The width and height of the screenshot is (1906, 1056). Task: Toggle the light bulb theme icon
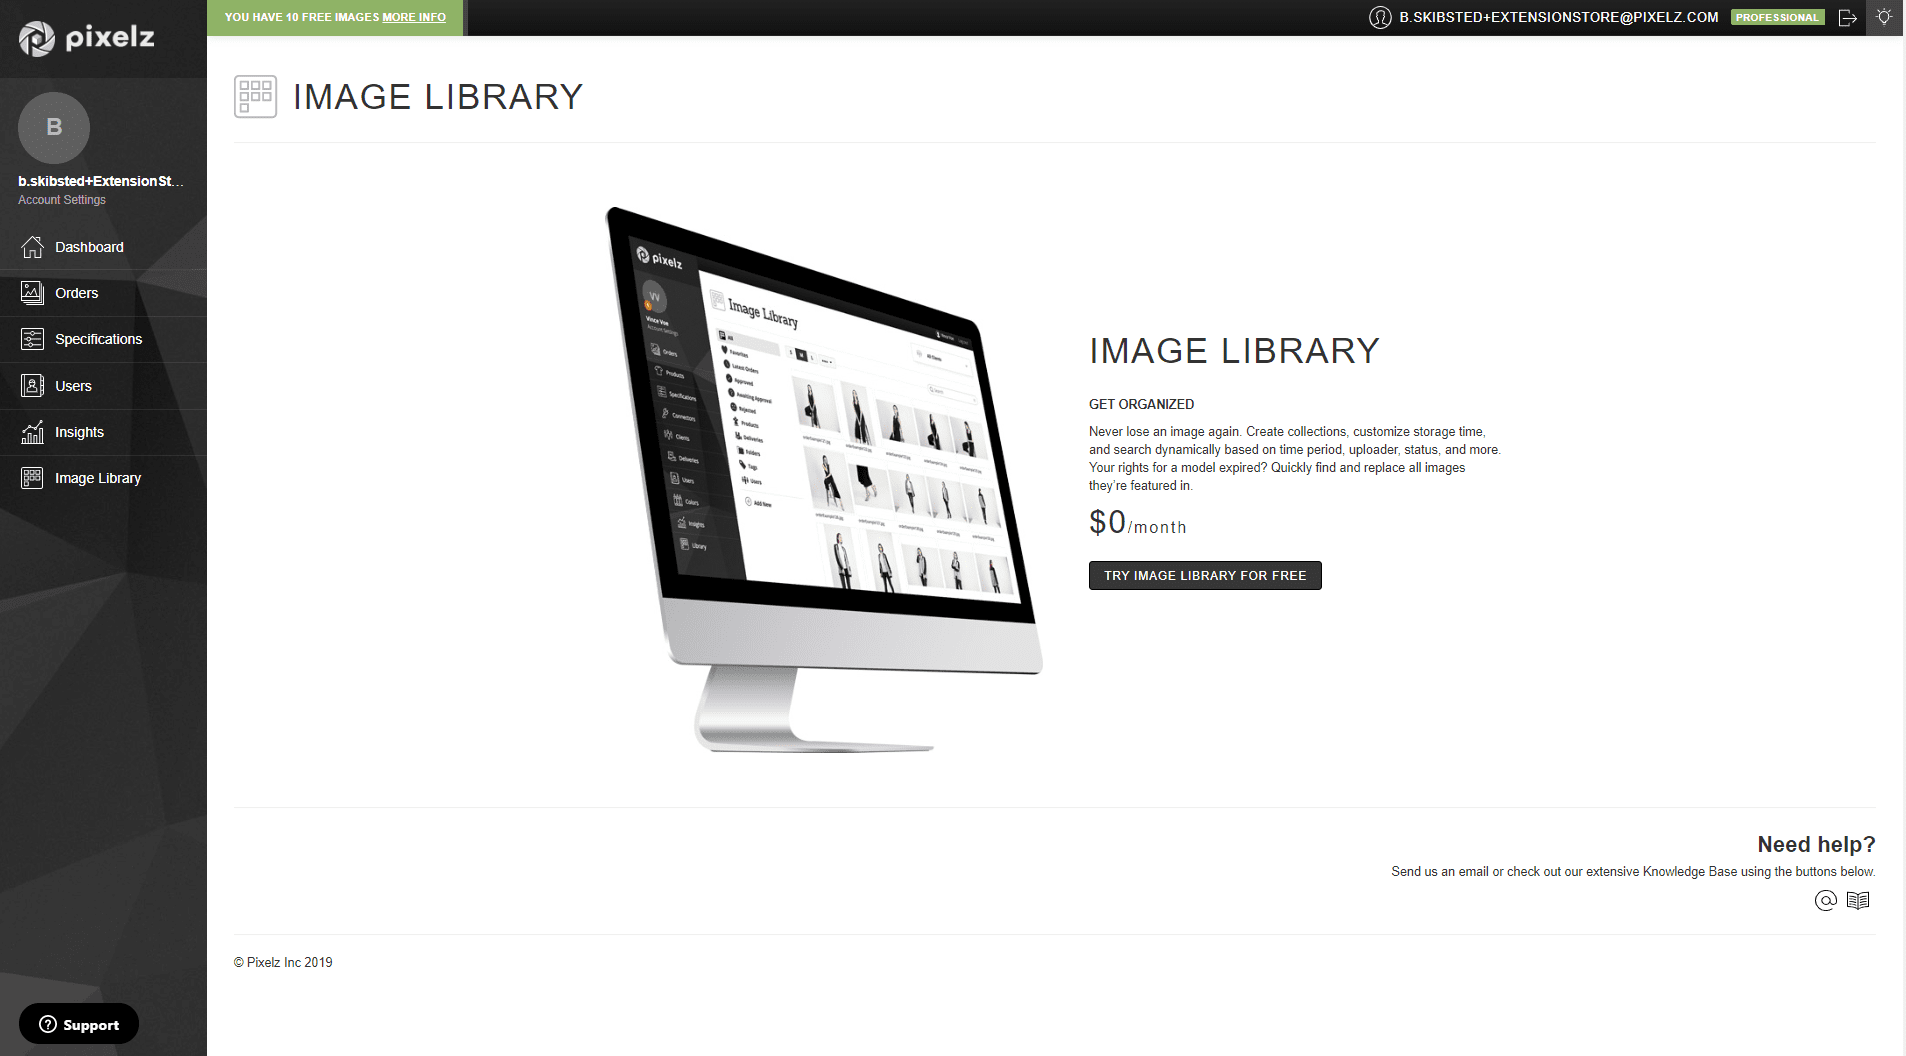point(1884,18)
